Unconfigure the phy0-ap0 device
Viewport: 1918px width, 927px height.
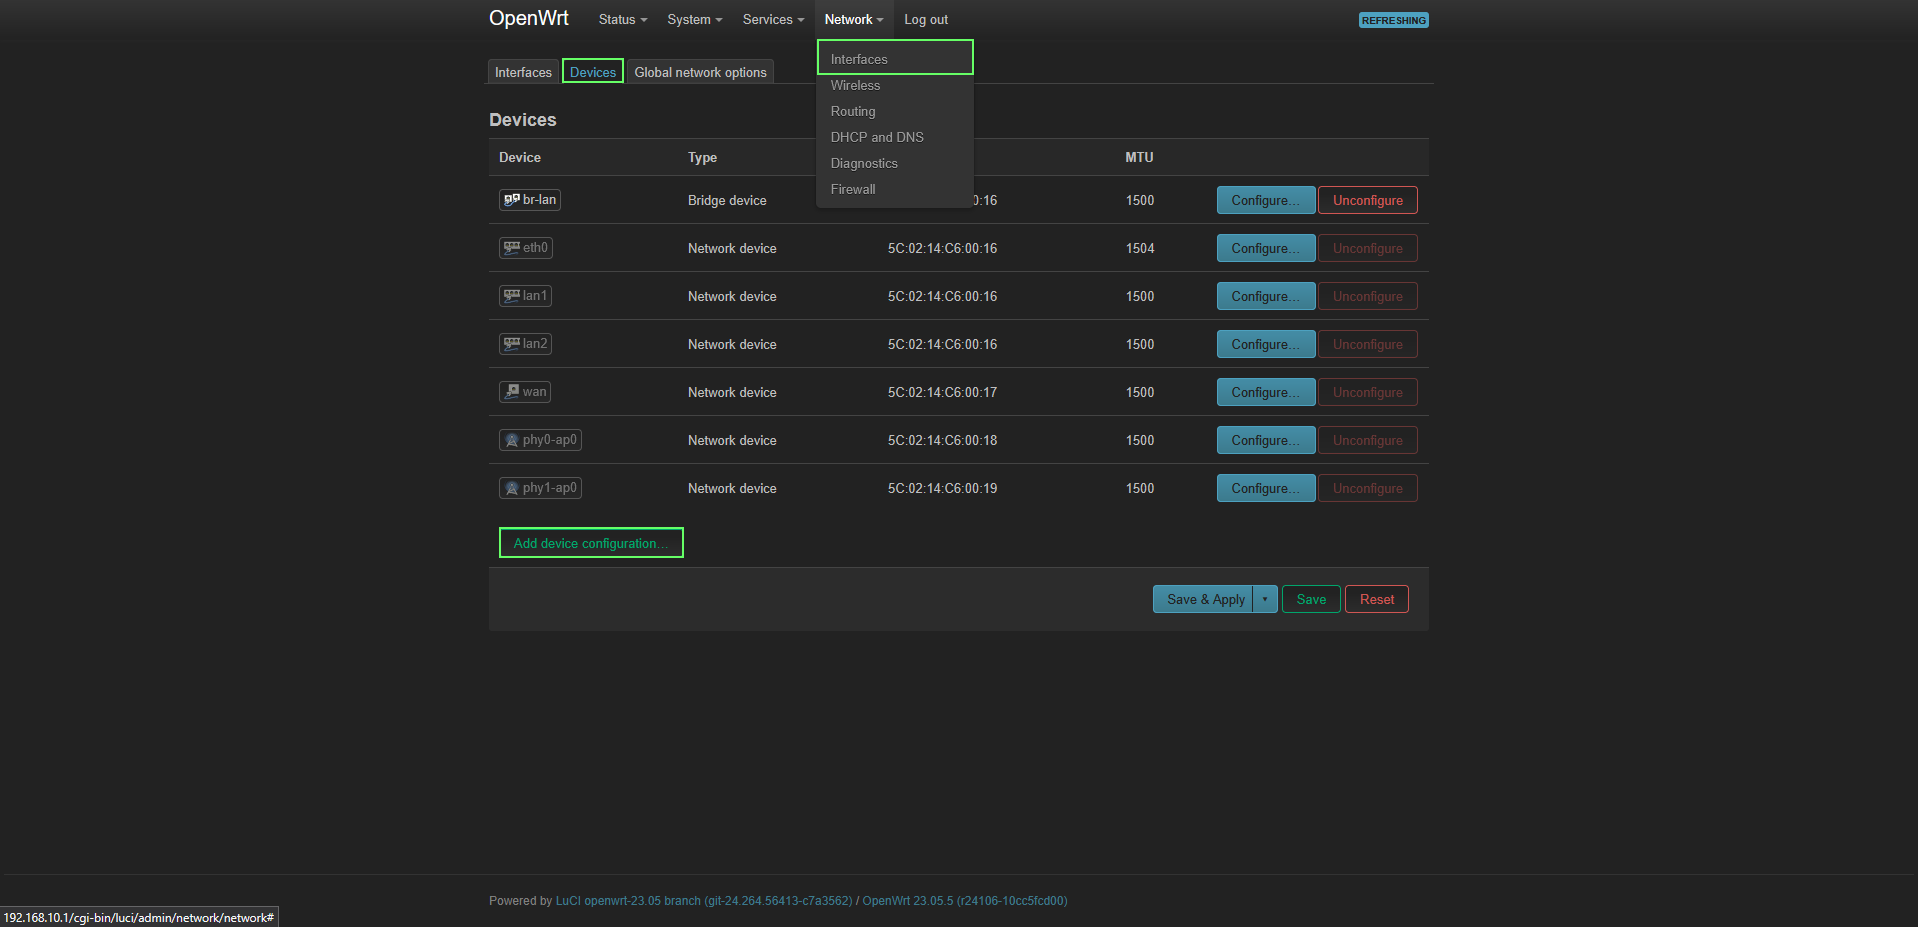coord(1368,440)
